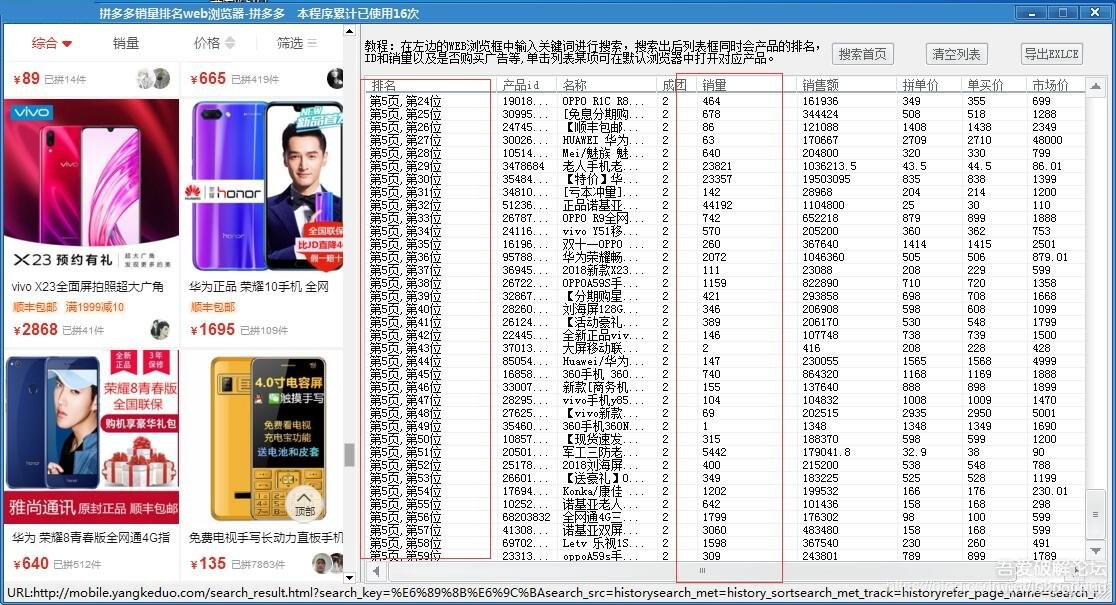The image size is (1116, 605).
Task: Open the 荣耀8青春版 product image
Action: pos(92,436)
